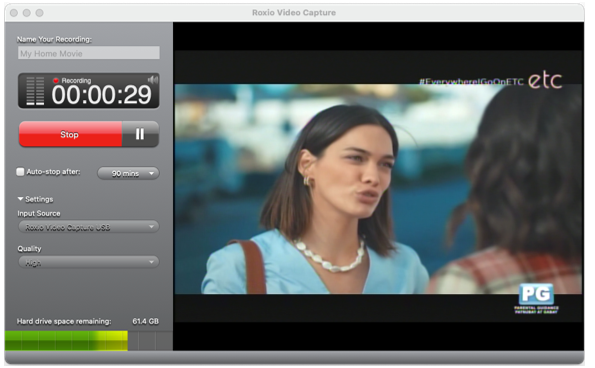Click the 00:00:29 recording timer
This screenshot has width=595, height=368.
[x=101, y=95]
